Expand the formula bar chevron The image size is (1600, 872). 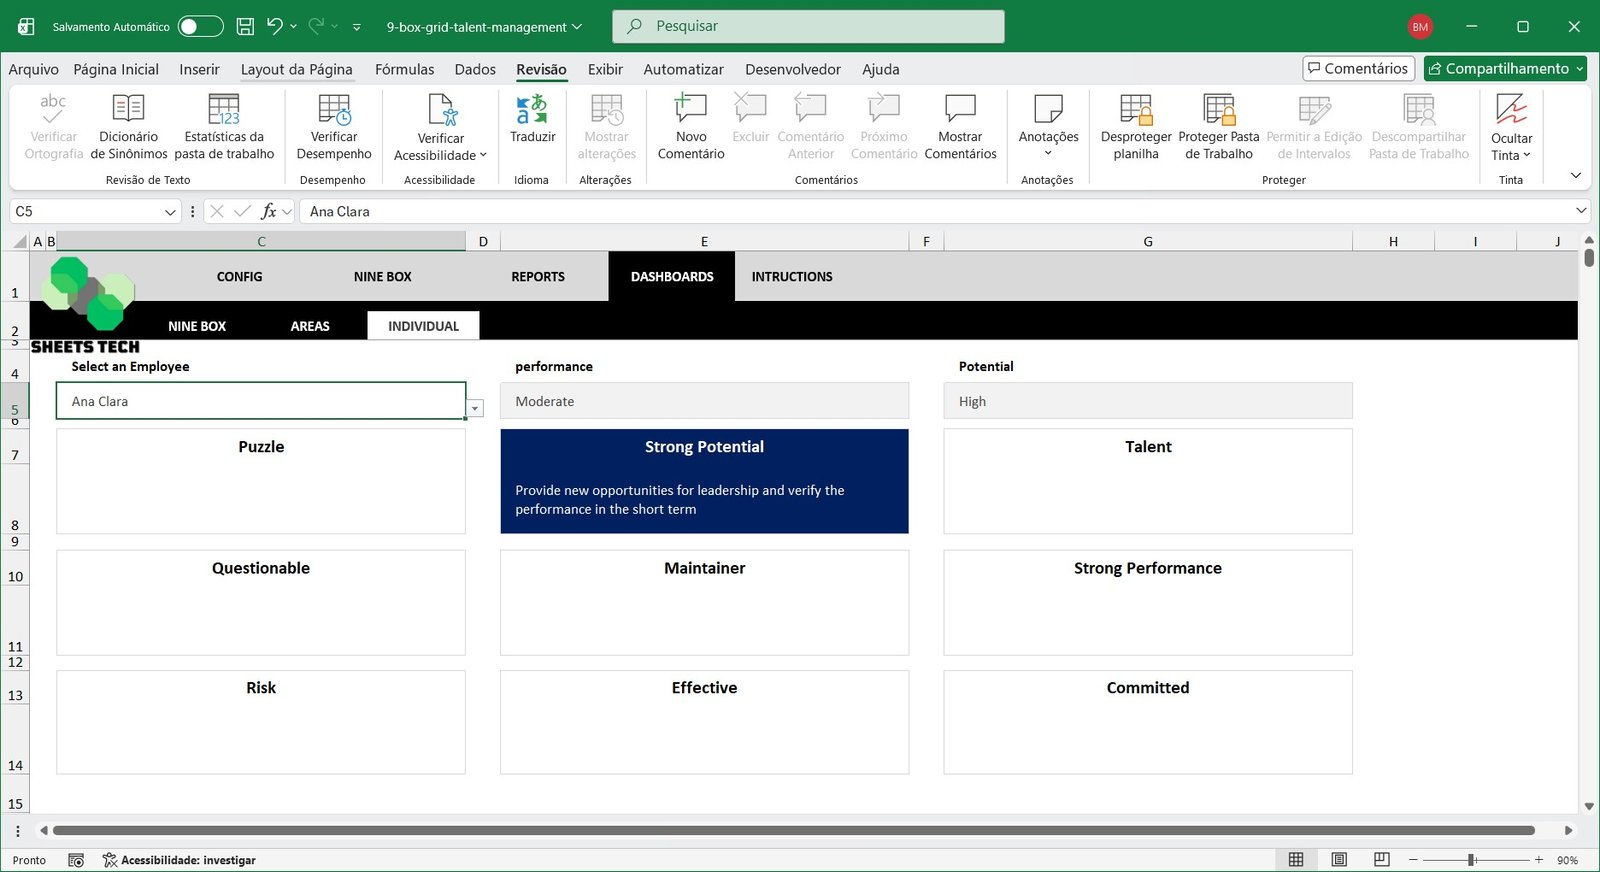[1581, 210]
